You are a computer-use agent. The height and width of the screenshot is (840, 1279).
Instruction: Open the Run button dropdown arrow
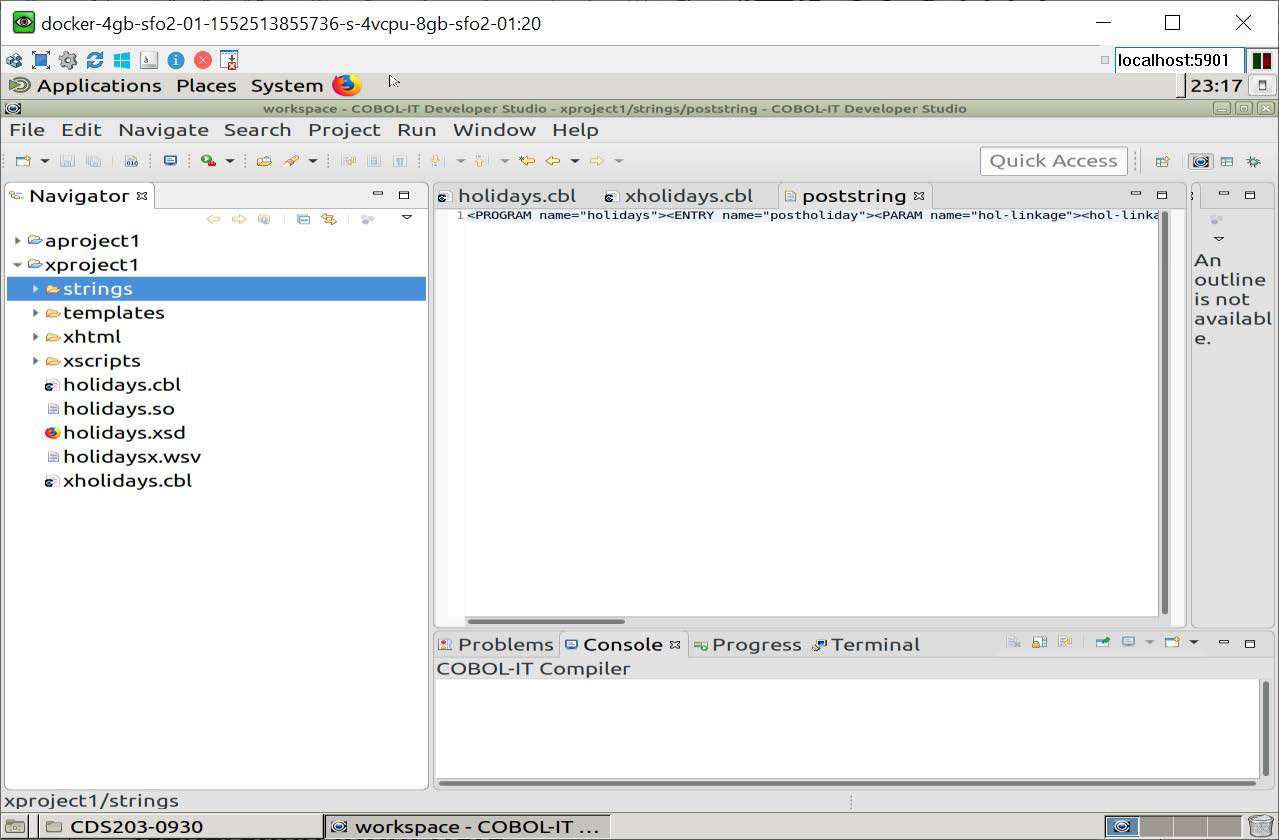[227, 161]
